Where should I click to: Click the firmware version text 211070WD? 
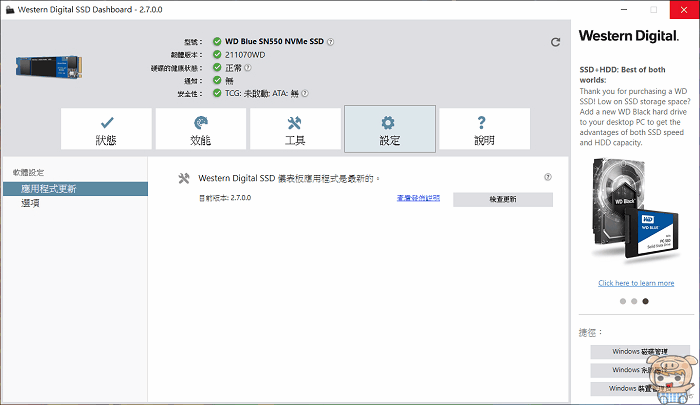(x=245, y=55)
